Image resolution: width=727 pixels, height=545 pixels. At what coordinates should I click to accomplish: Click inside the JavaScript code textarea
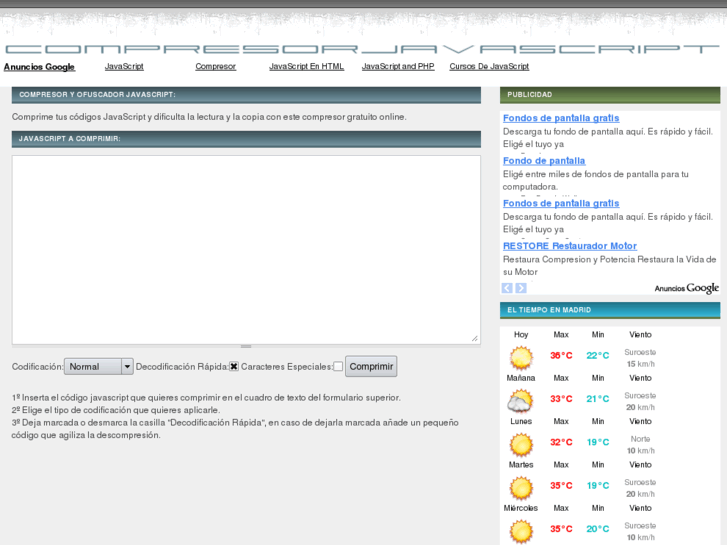[246, 250]
